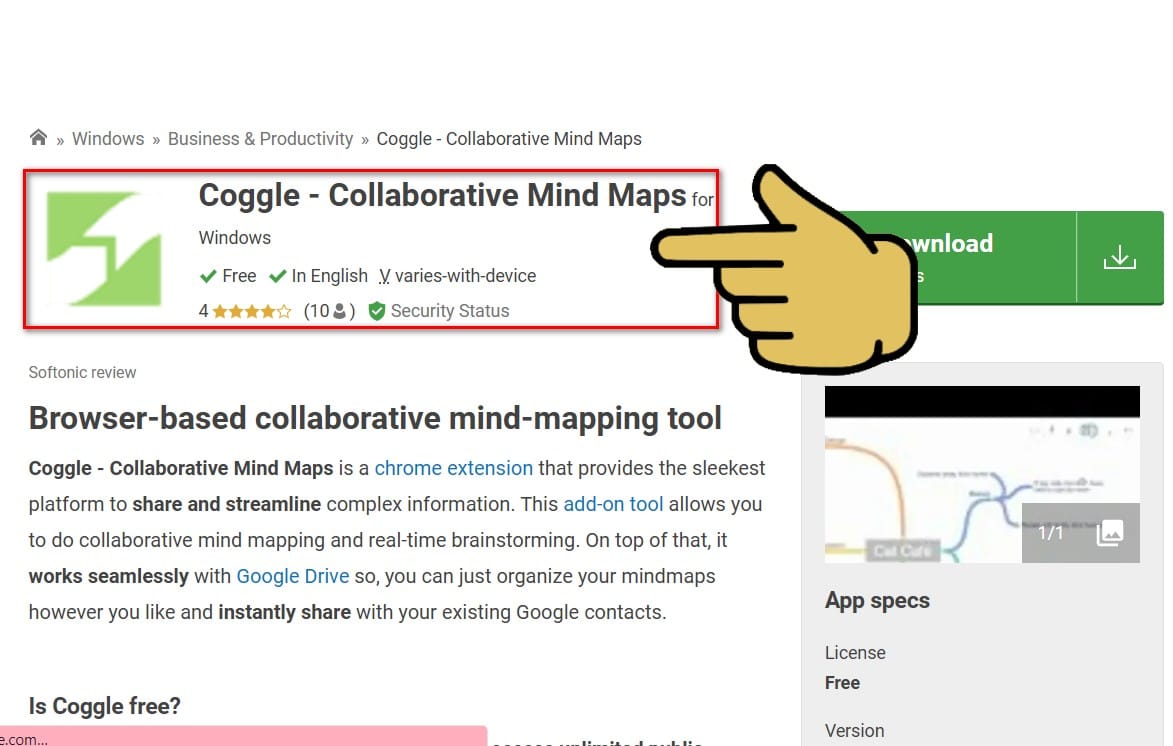Screen dimensions: 1173x746
Task: Click the Coggle green app logo
Action: tap(104, 248)
